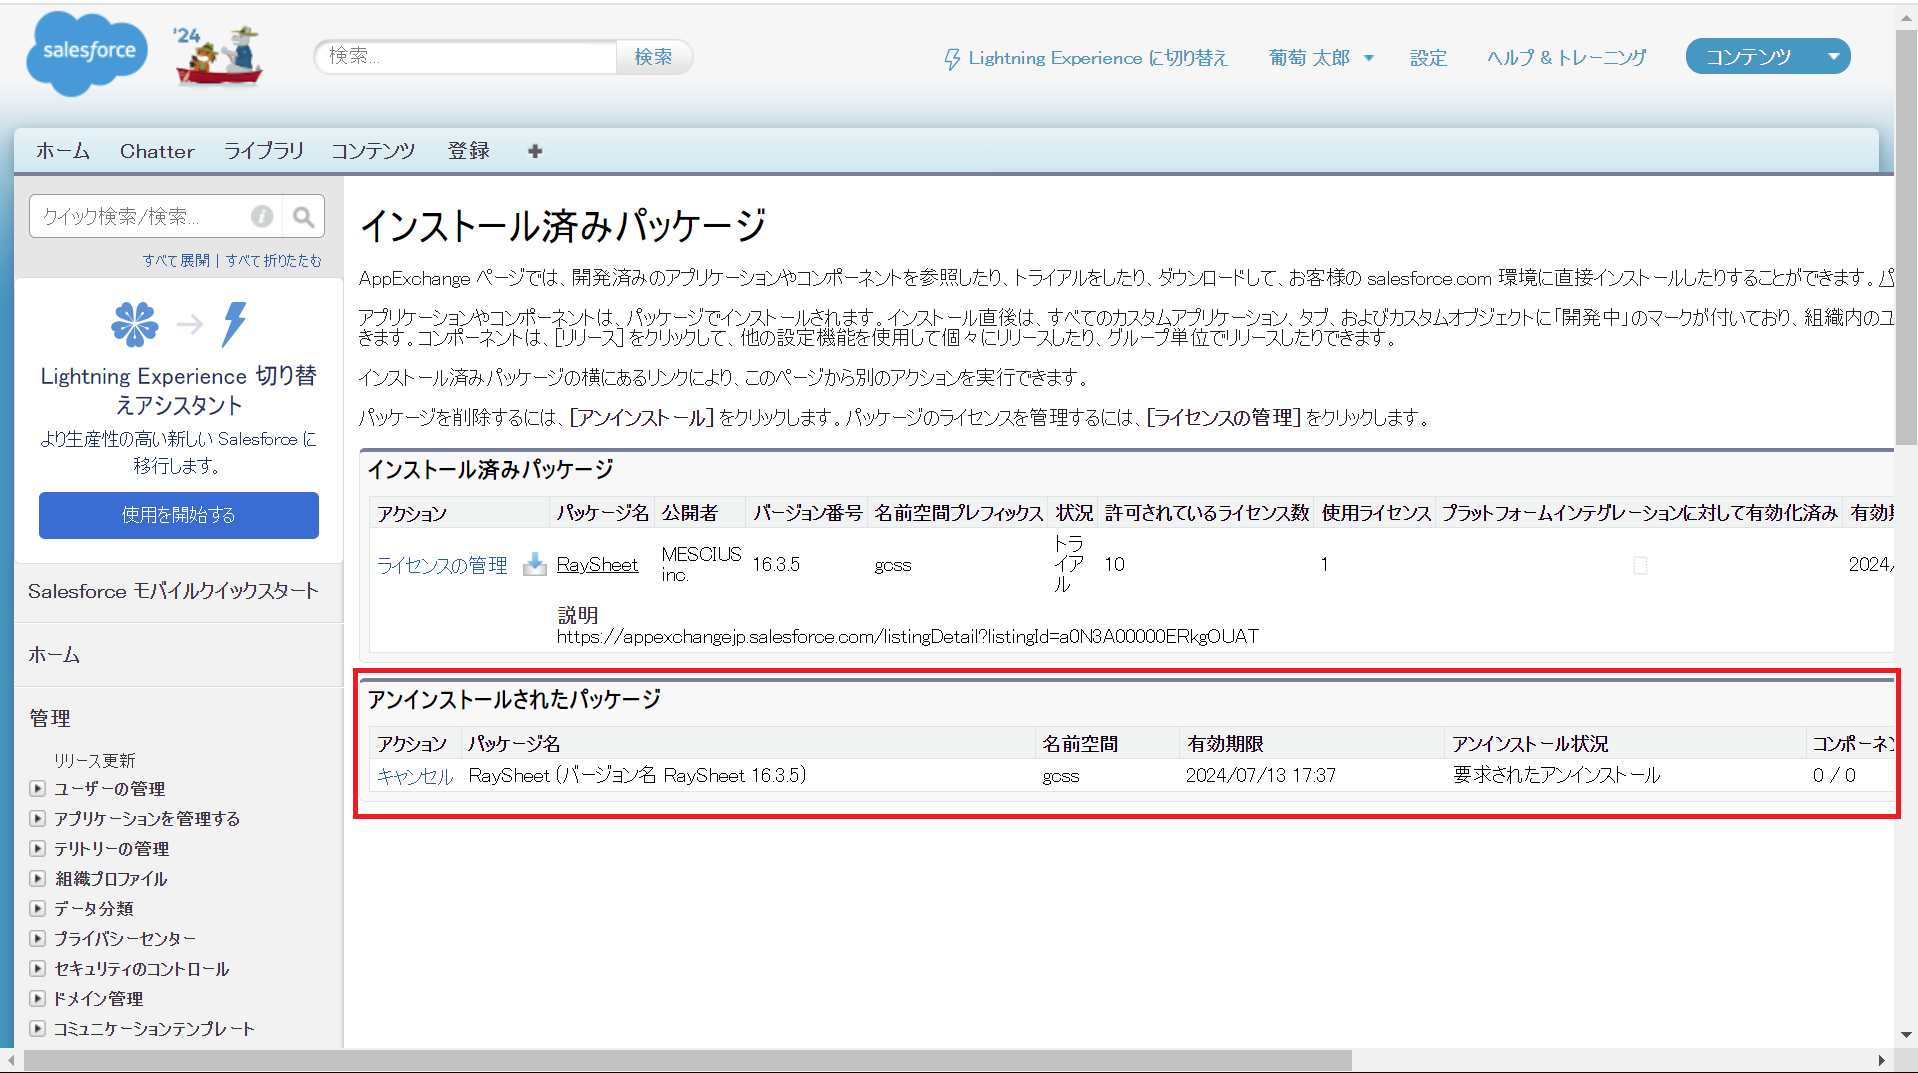Screen dimensions: 1918x1073
Task: Click the ホーム item in sidebar
Action: click(54, 655)
